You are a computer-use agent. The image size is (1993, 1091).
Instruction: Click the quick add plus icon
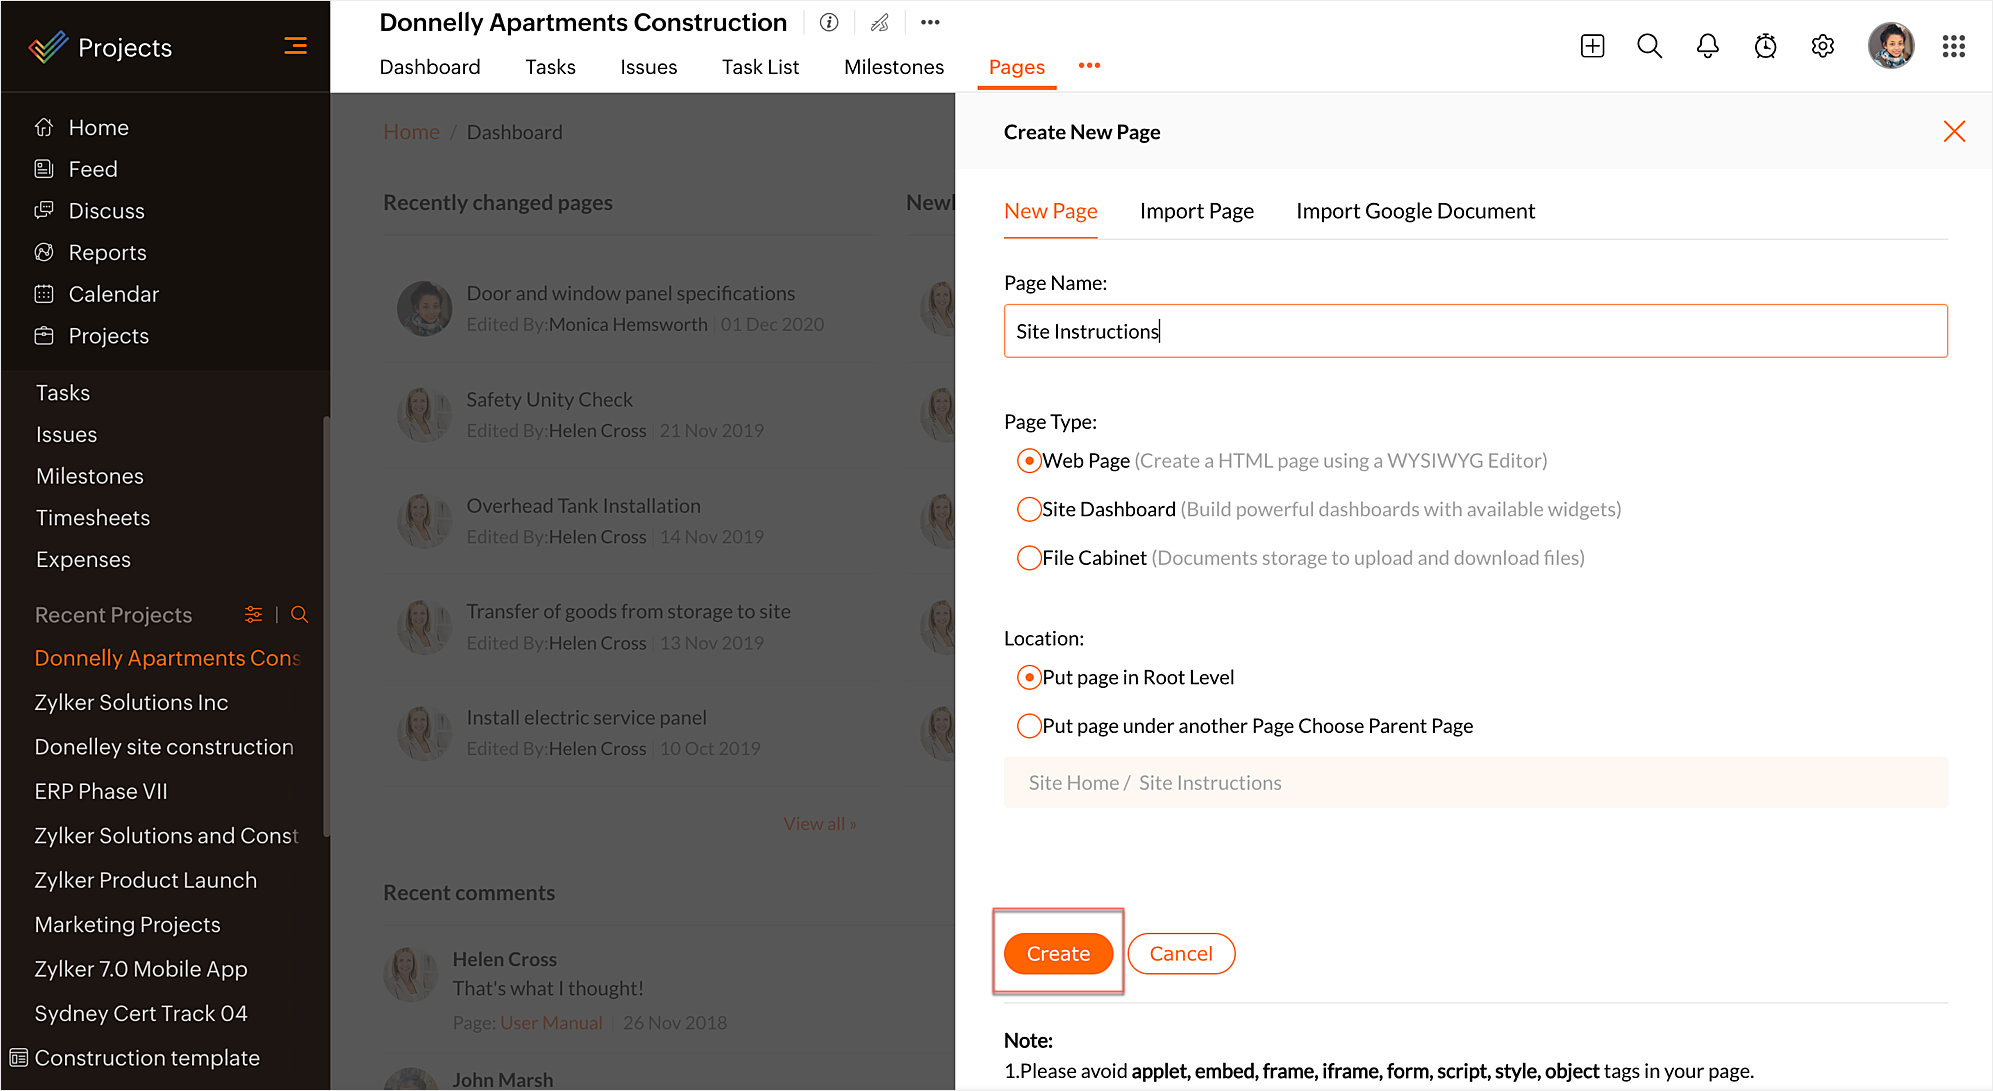(x=1592, y=46)
